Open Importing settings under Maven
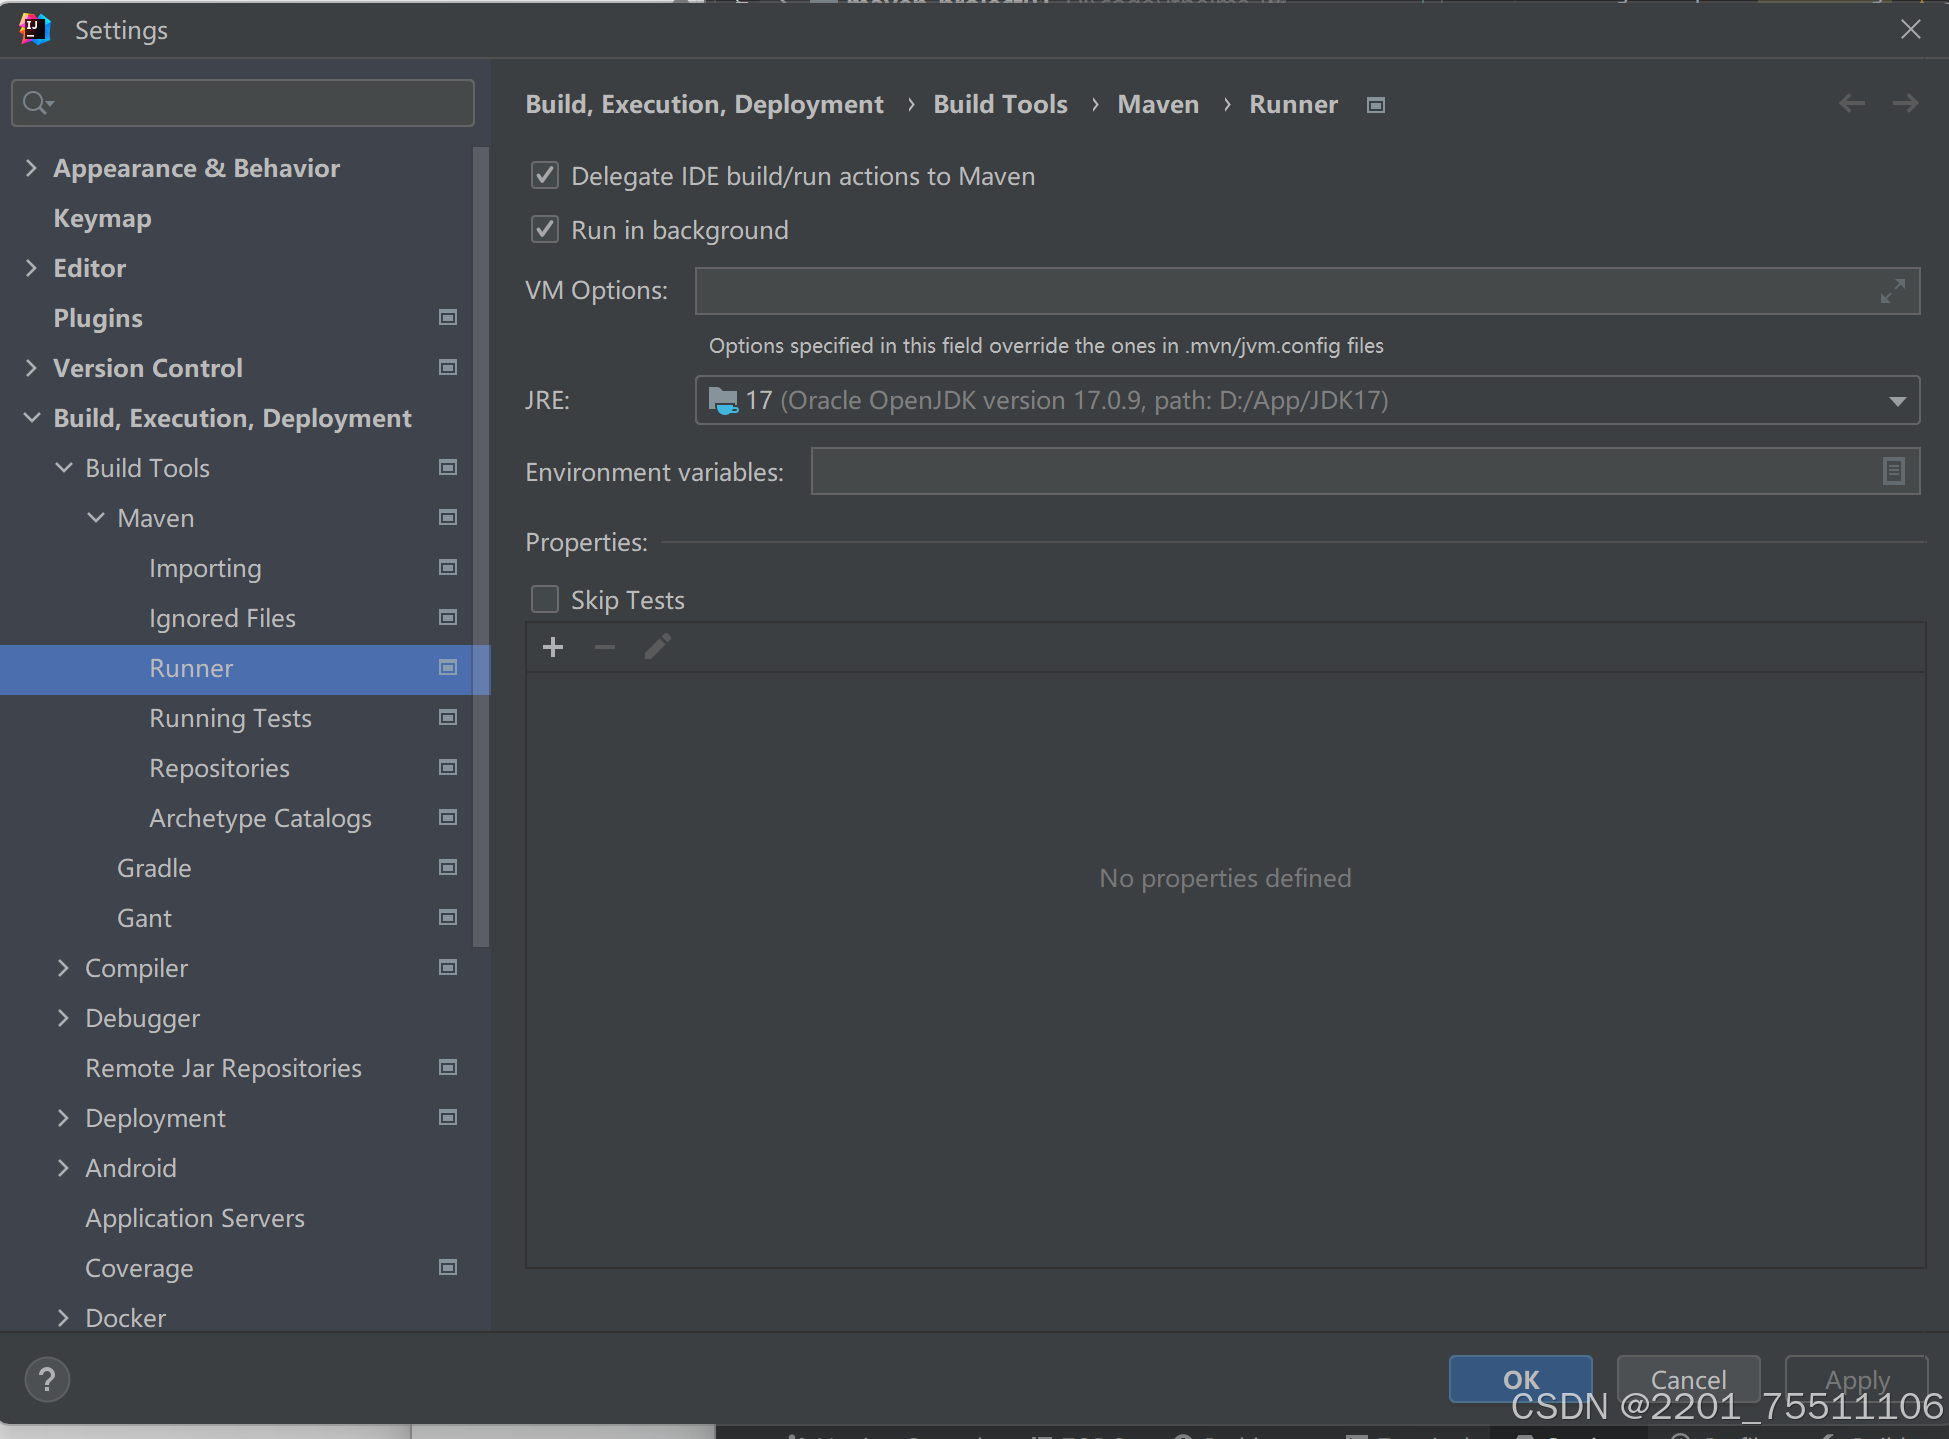The width and height of the screenshot is (1949, 1439). coord(205,568)
